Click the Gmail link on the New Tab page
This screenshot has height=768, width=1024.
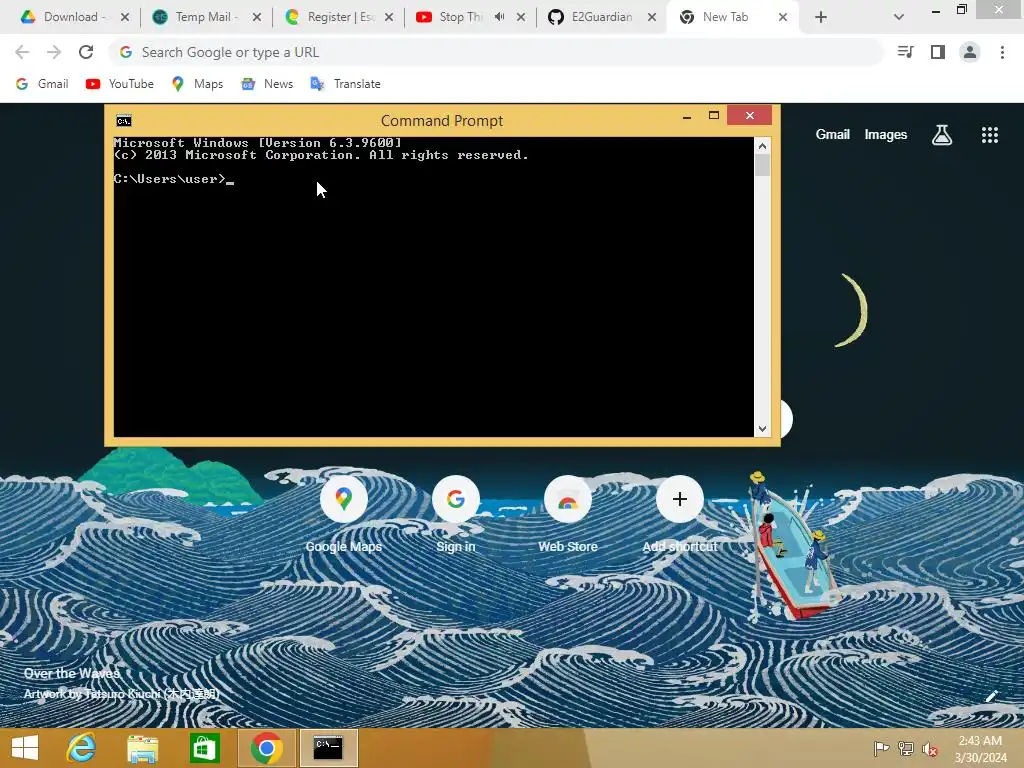[832, 135]
